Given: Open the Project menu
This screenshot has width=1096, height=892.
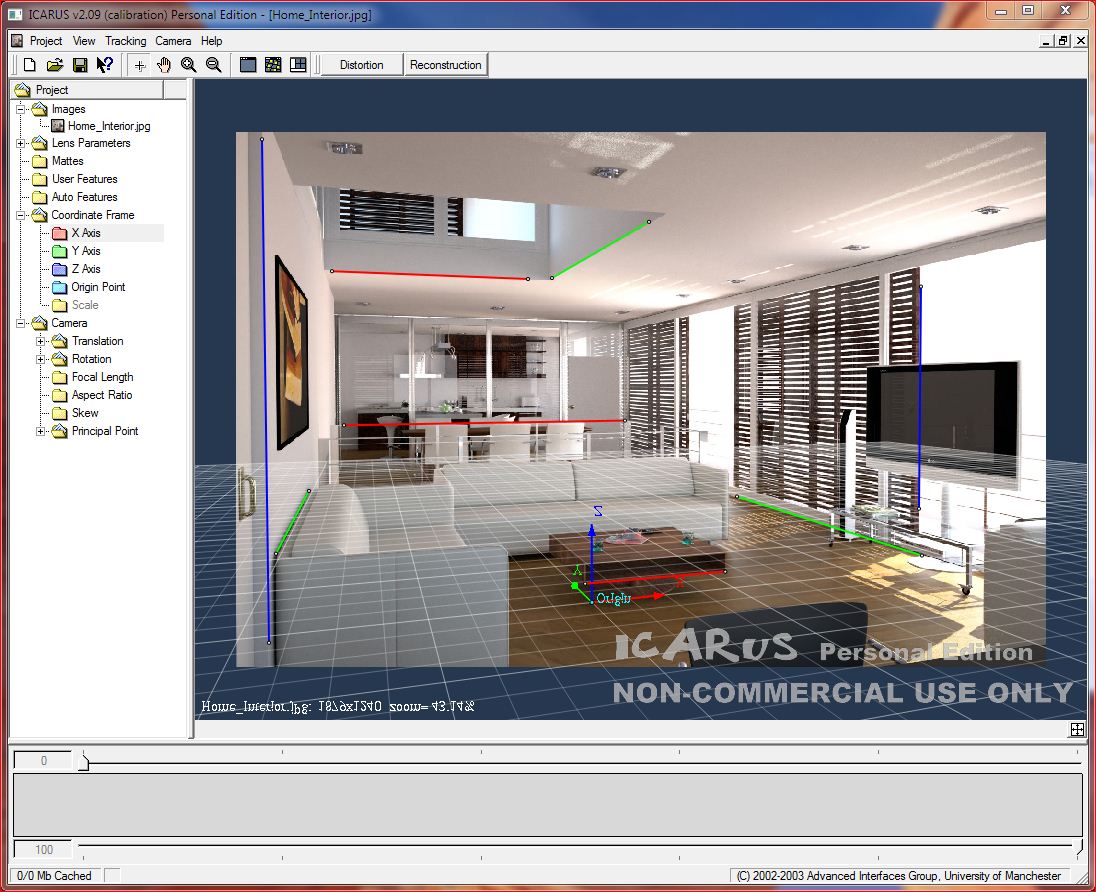Looking at the screenshot, I should (46, 41).
